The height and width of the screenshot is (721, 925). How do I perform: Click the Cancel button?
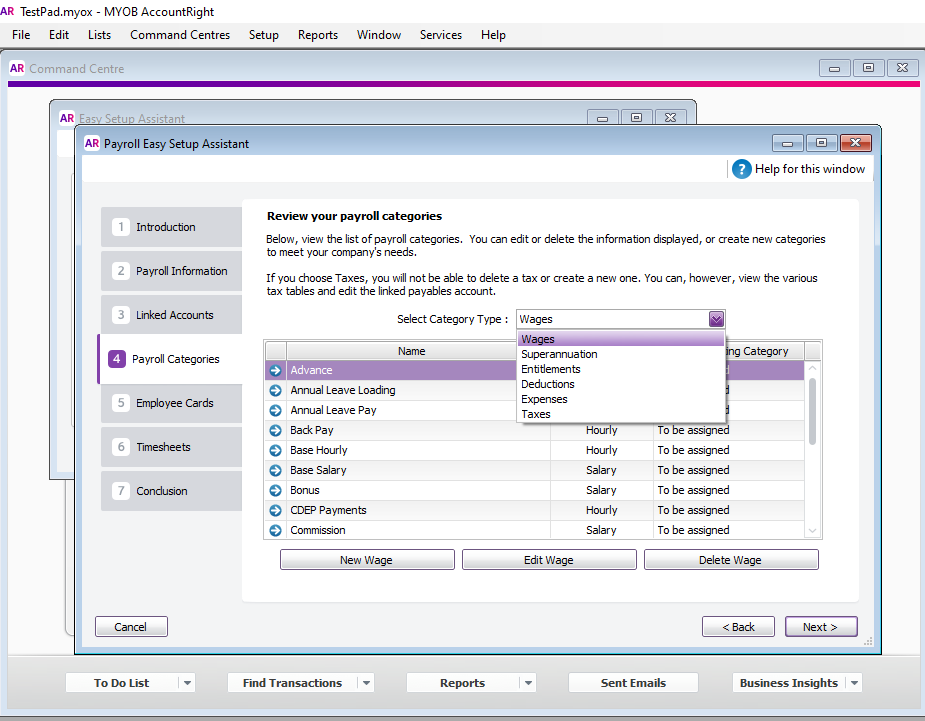[x=131, y=627]
